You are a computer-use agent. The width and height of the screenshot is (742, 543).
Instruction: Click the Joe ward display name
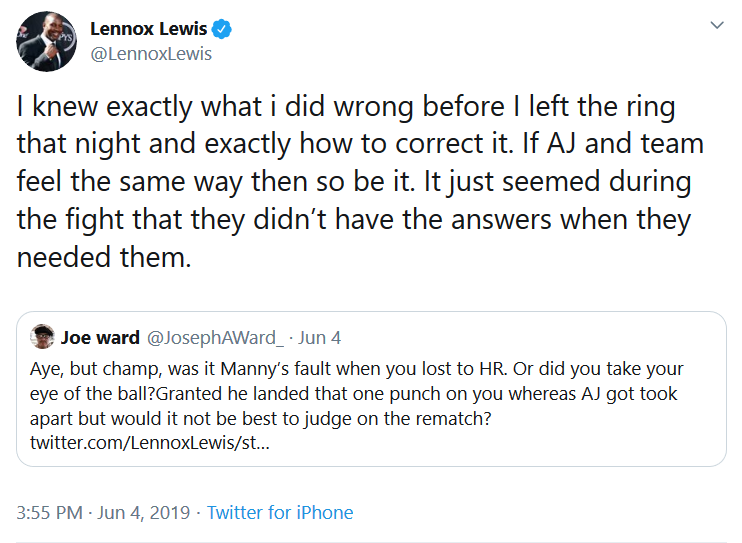click(100, 338)
